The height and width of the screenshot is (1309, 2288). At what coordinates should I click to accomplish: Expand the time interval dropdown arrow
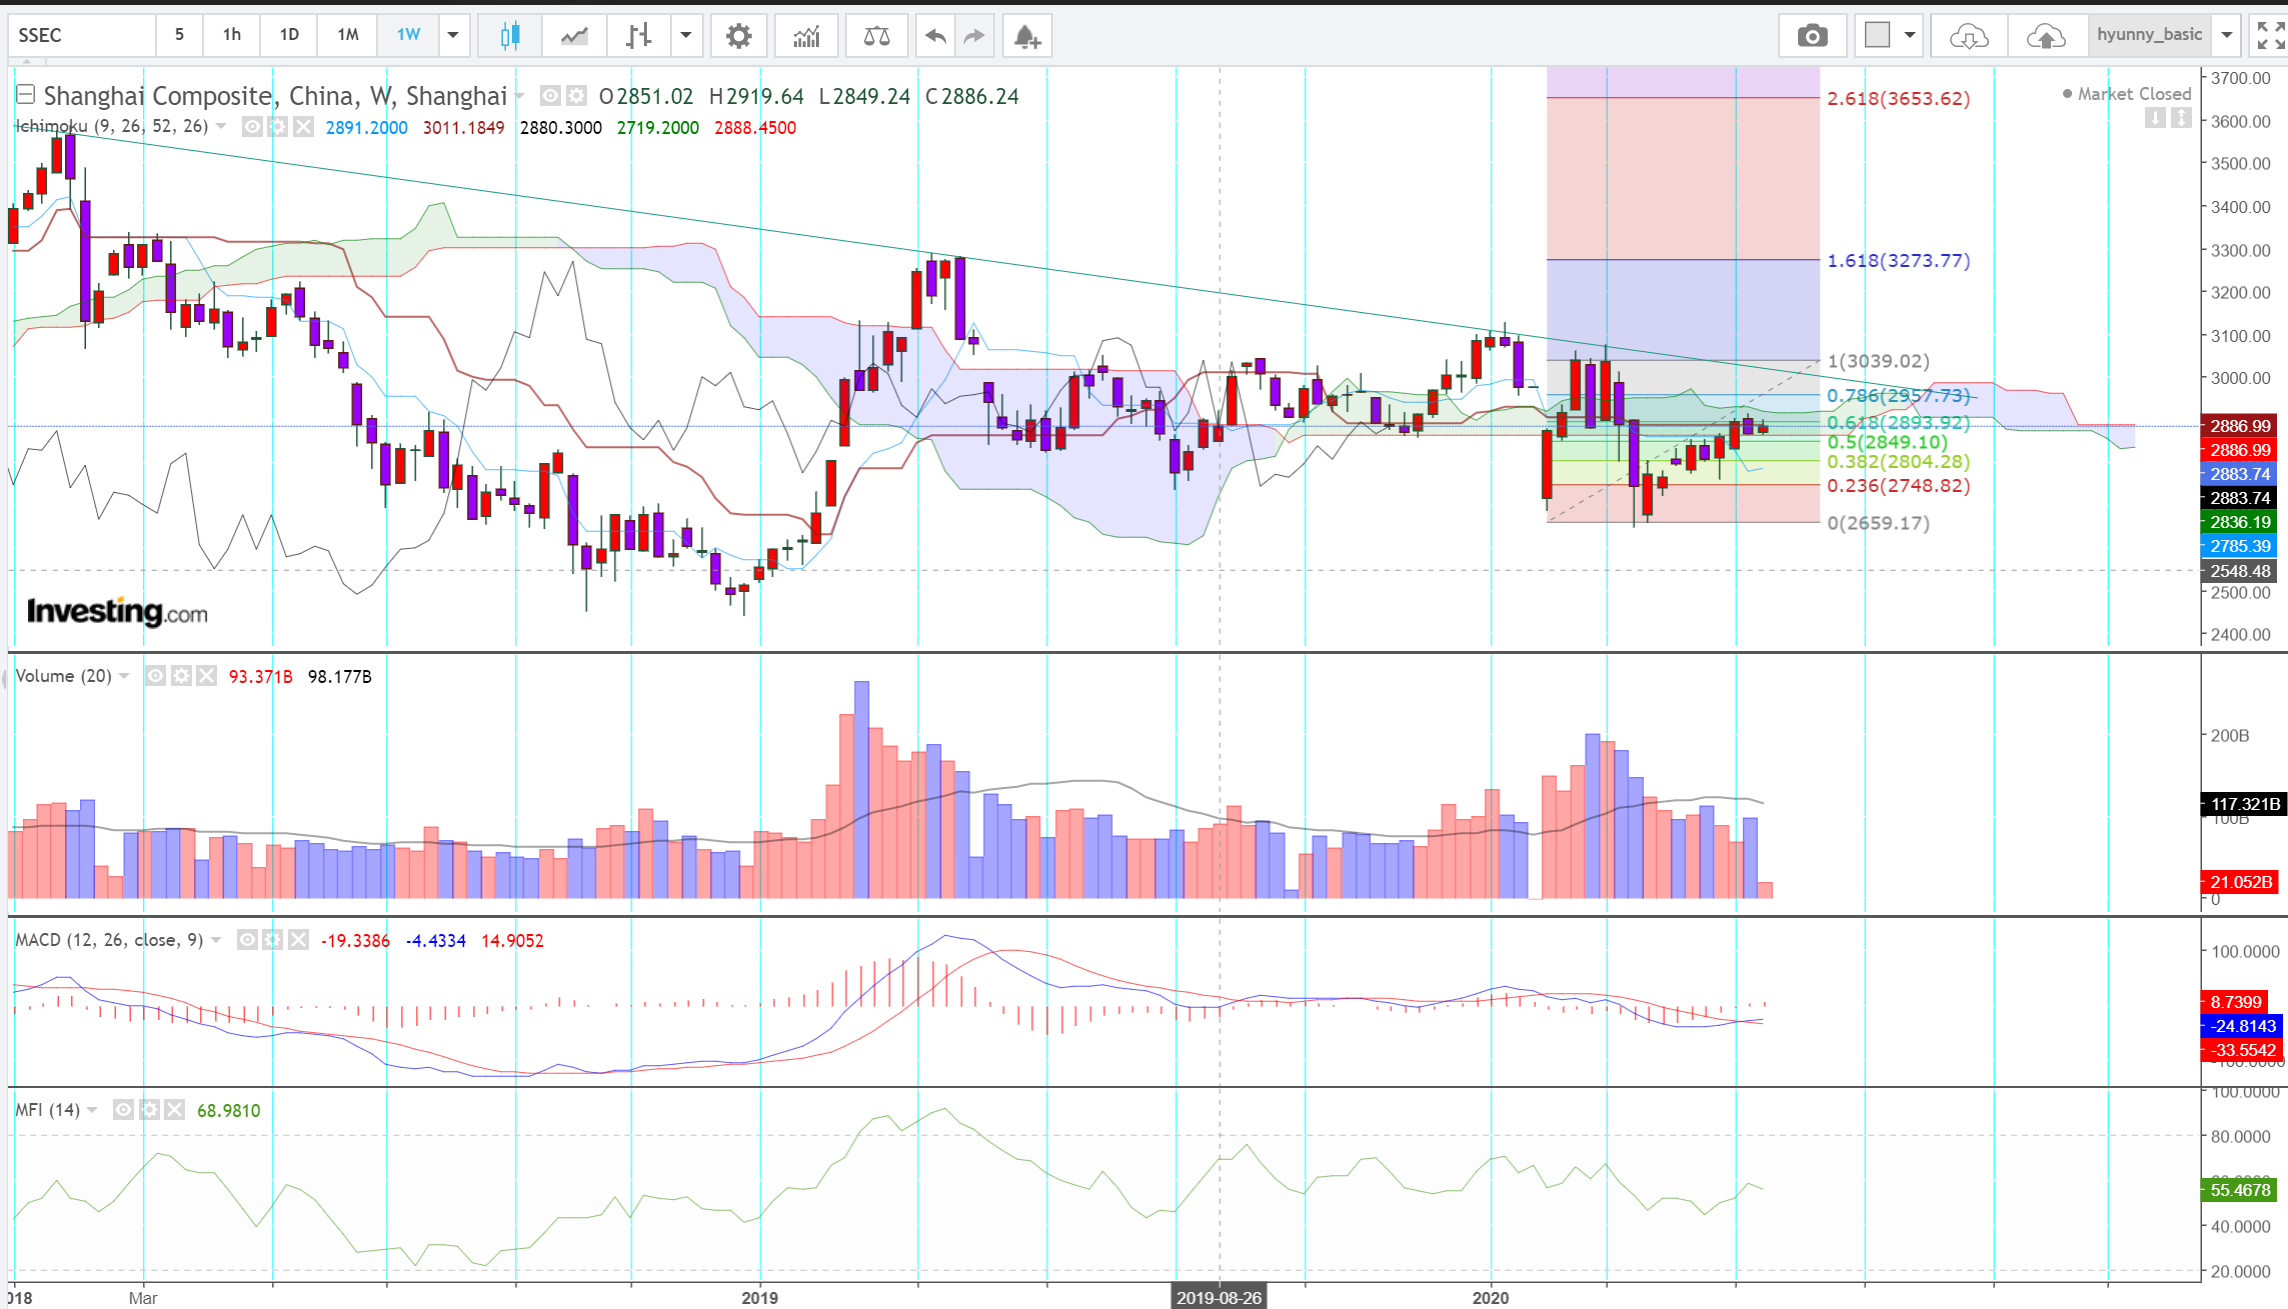coord(453,35)
